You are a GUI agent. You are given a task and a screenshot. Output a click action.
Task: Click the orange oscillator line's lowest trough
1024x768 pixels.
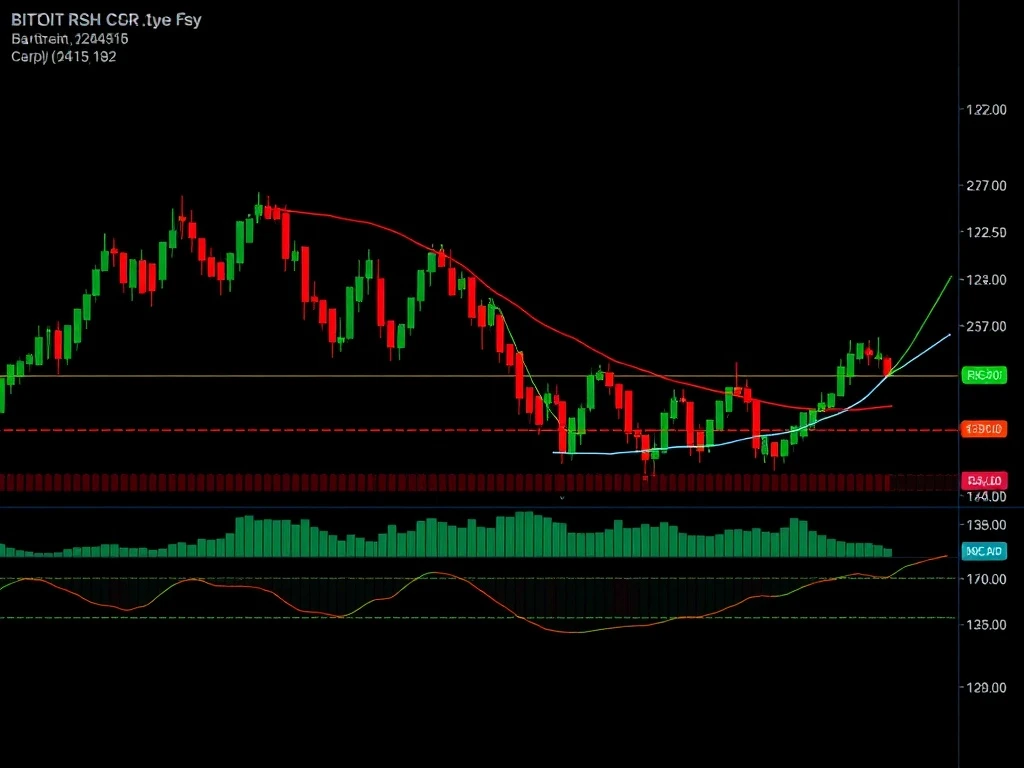tap(570, 632)
